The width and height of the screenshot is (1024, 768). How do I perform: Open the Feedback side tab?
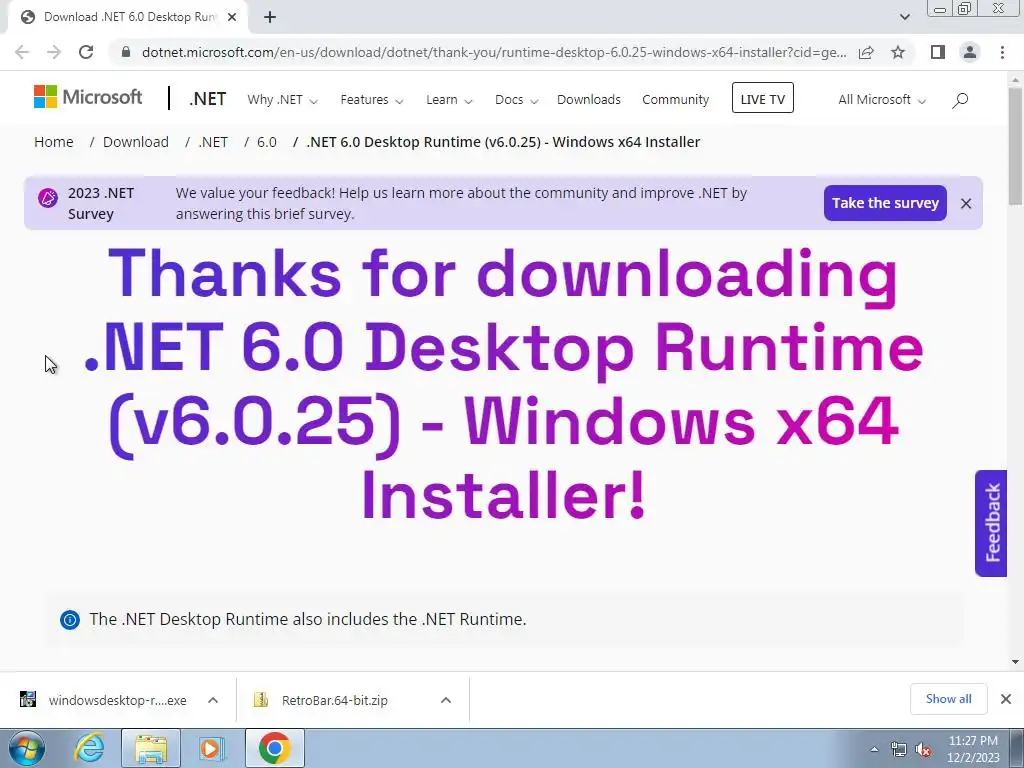991,523
